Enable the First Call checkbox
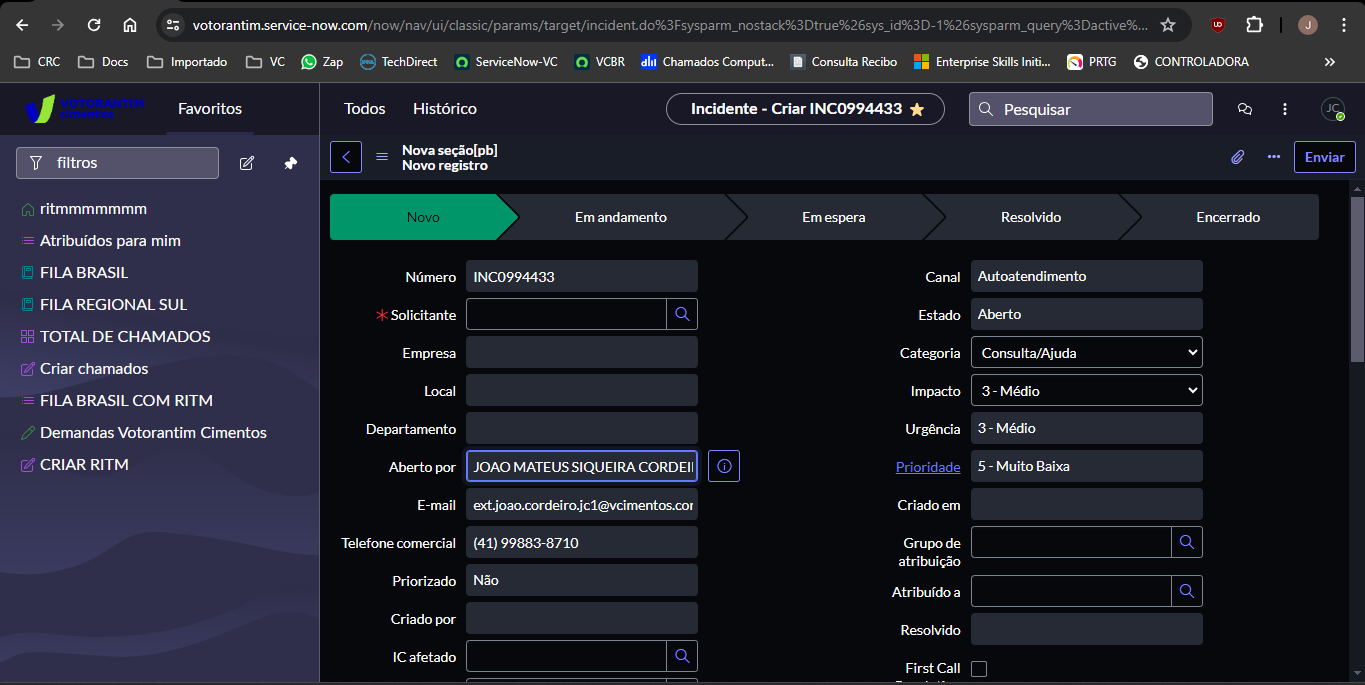The height and width of the screenshot is (685, 1365). (978, 668)
